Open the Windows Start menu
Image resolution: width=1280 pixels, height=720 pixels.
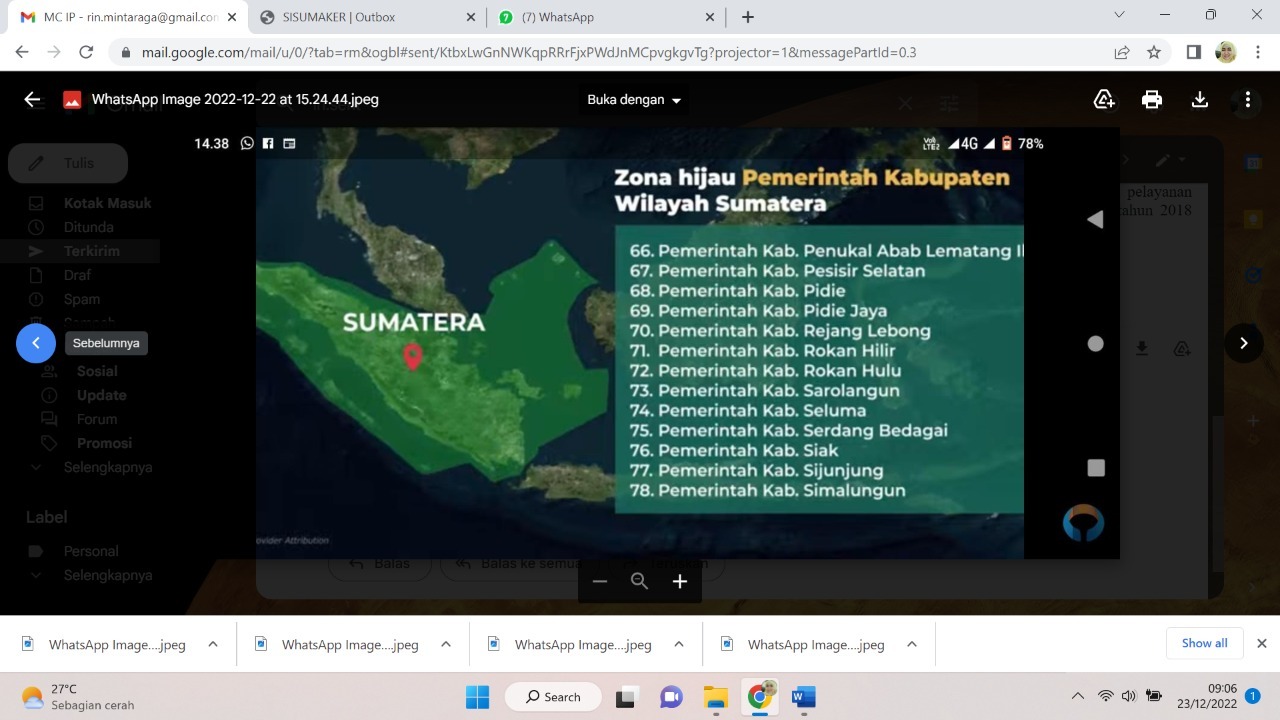[477, 696]
